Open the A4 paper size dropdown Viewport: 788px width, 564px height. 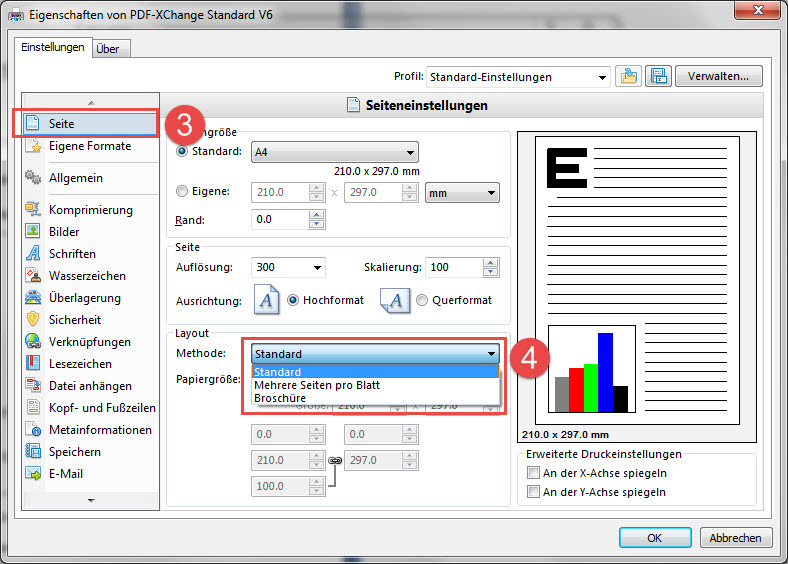[335, 152]
